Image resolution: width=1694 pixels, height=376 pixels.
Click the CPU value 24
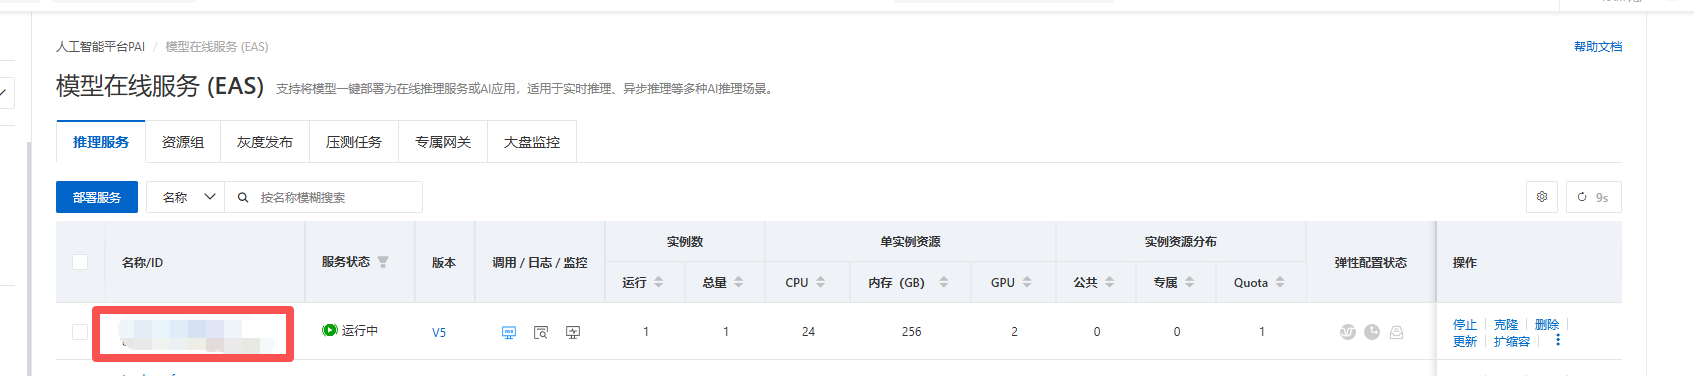click(x=808, y=332)
